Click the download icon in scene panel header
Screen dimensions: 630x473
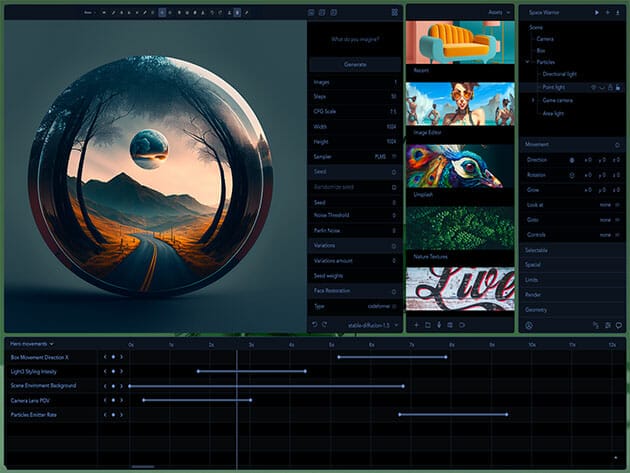pos(619,12)
